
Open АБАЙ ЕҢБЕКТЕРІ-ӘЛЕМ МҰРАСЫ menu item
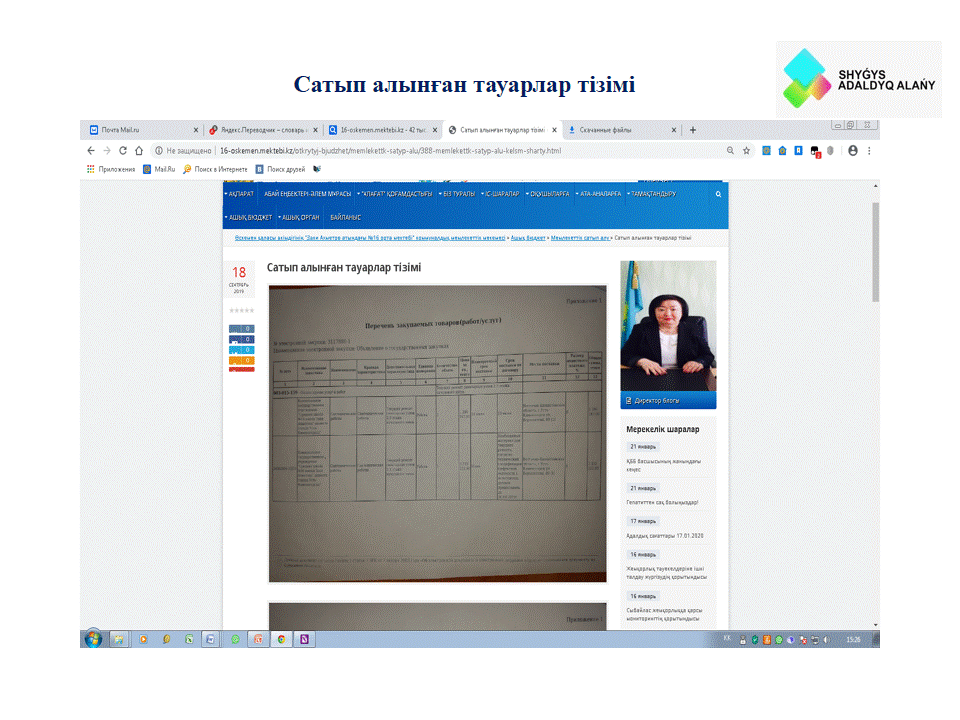click(307, 194)
